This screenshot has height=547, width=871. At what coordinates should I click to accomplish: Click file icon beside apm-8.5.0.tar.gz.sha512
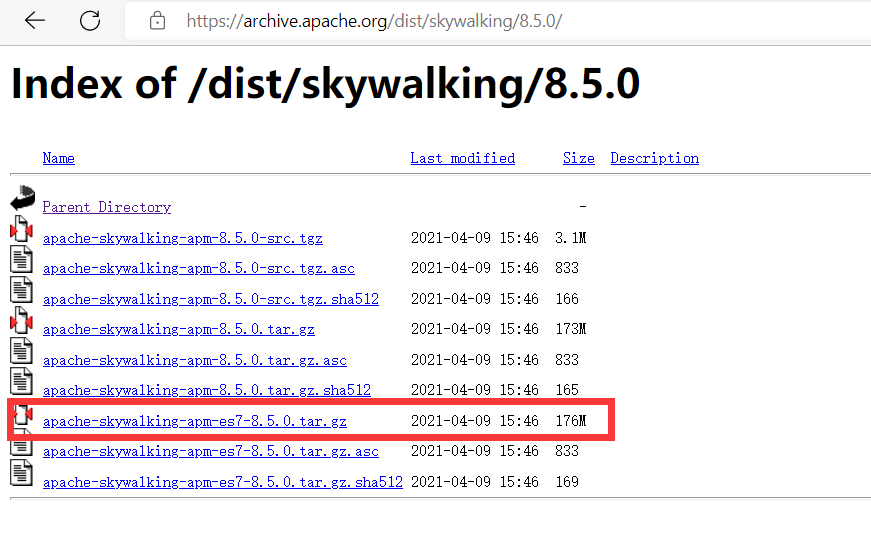click(22, 380)
